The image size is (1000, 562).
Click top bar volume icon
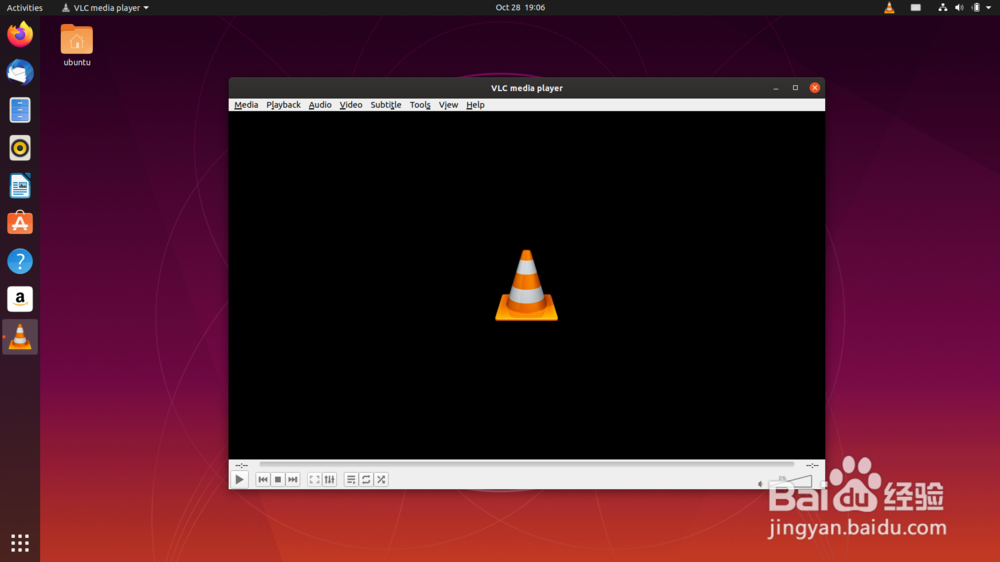959,8
